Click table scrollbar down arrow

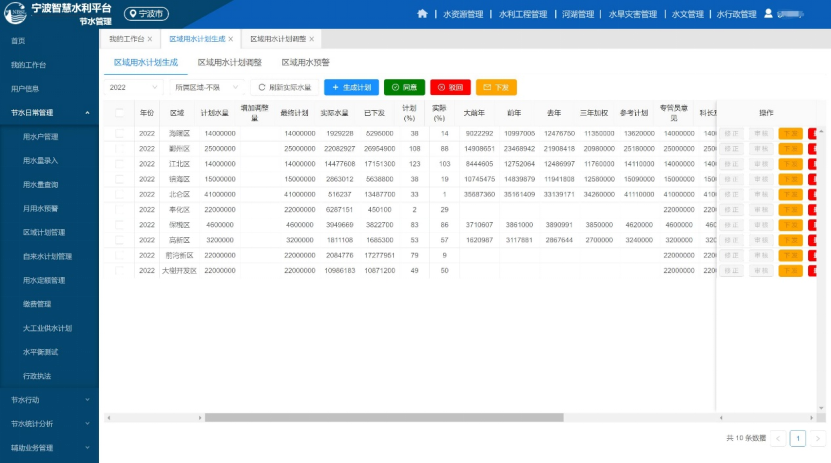click(821, 408)
